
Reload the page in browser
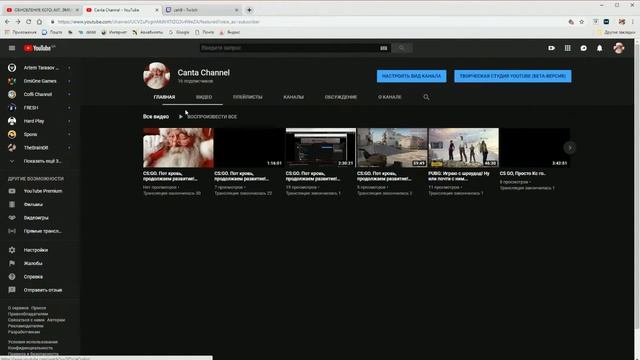tap(29, 22)
